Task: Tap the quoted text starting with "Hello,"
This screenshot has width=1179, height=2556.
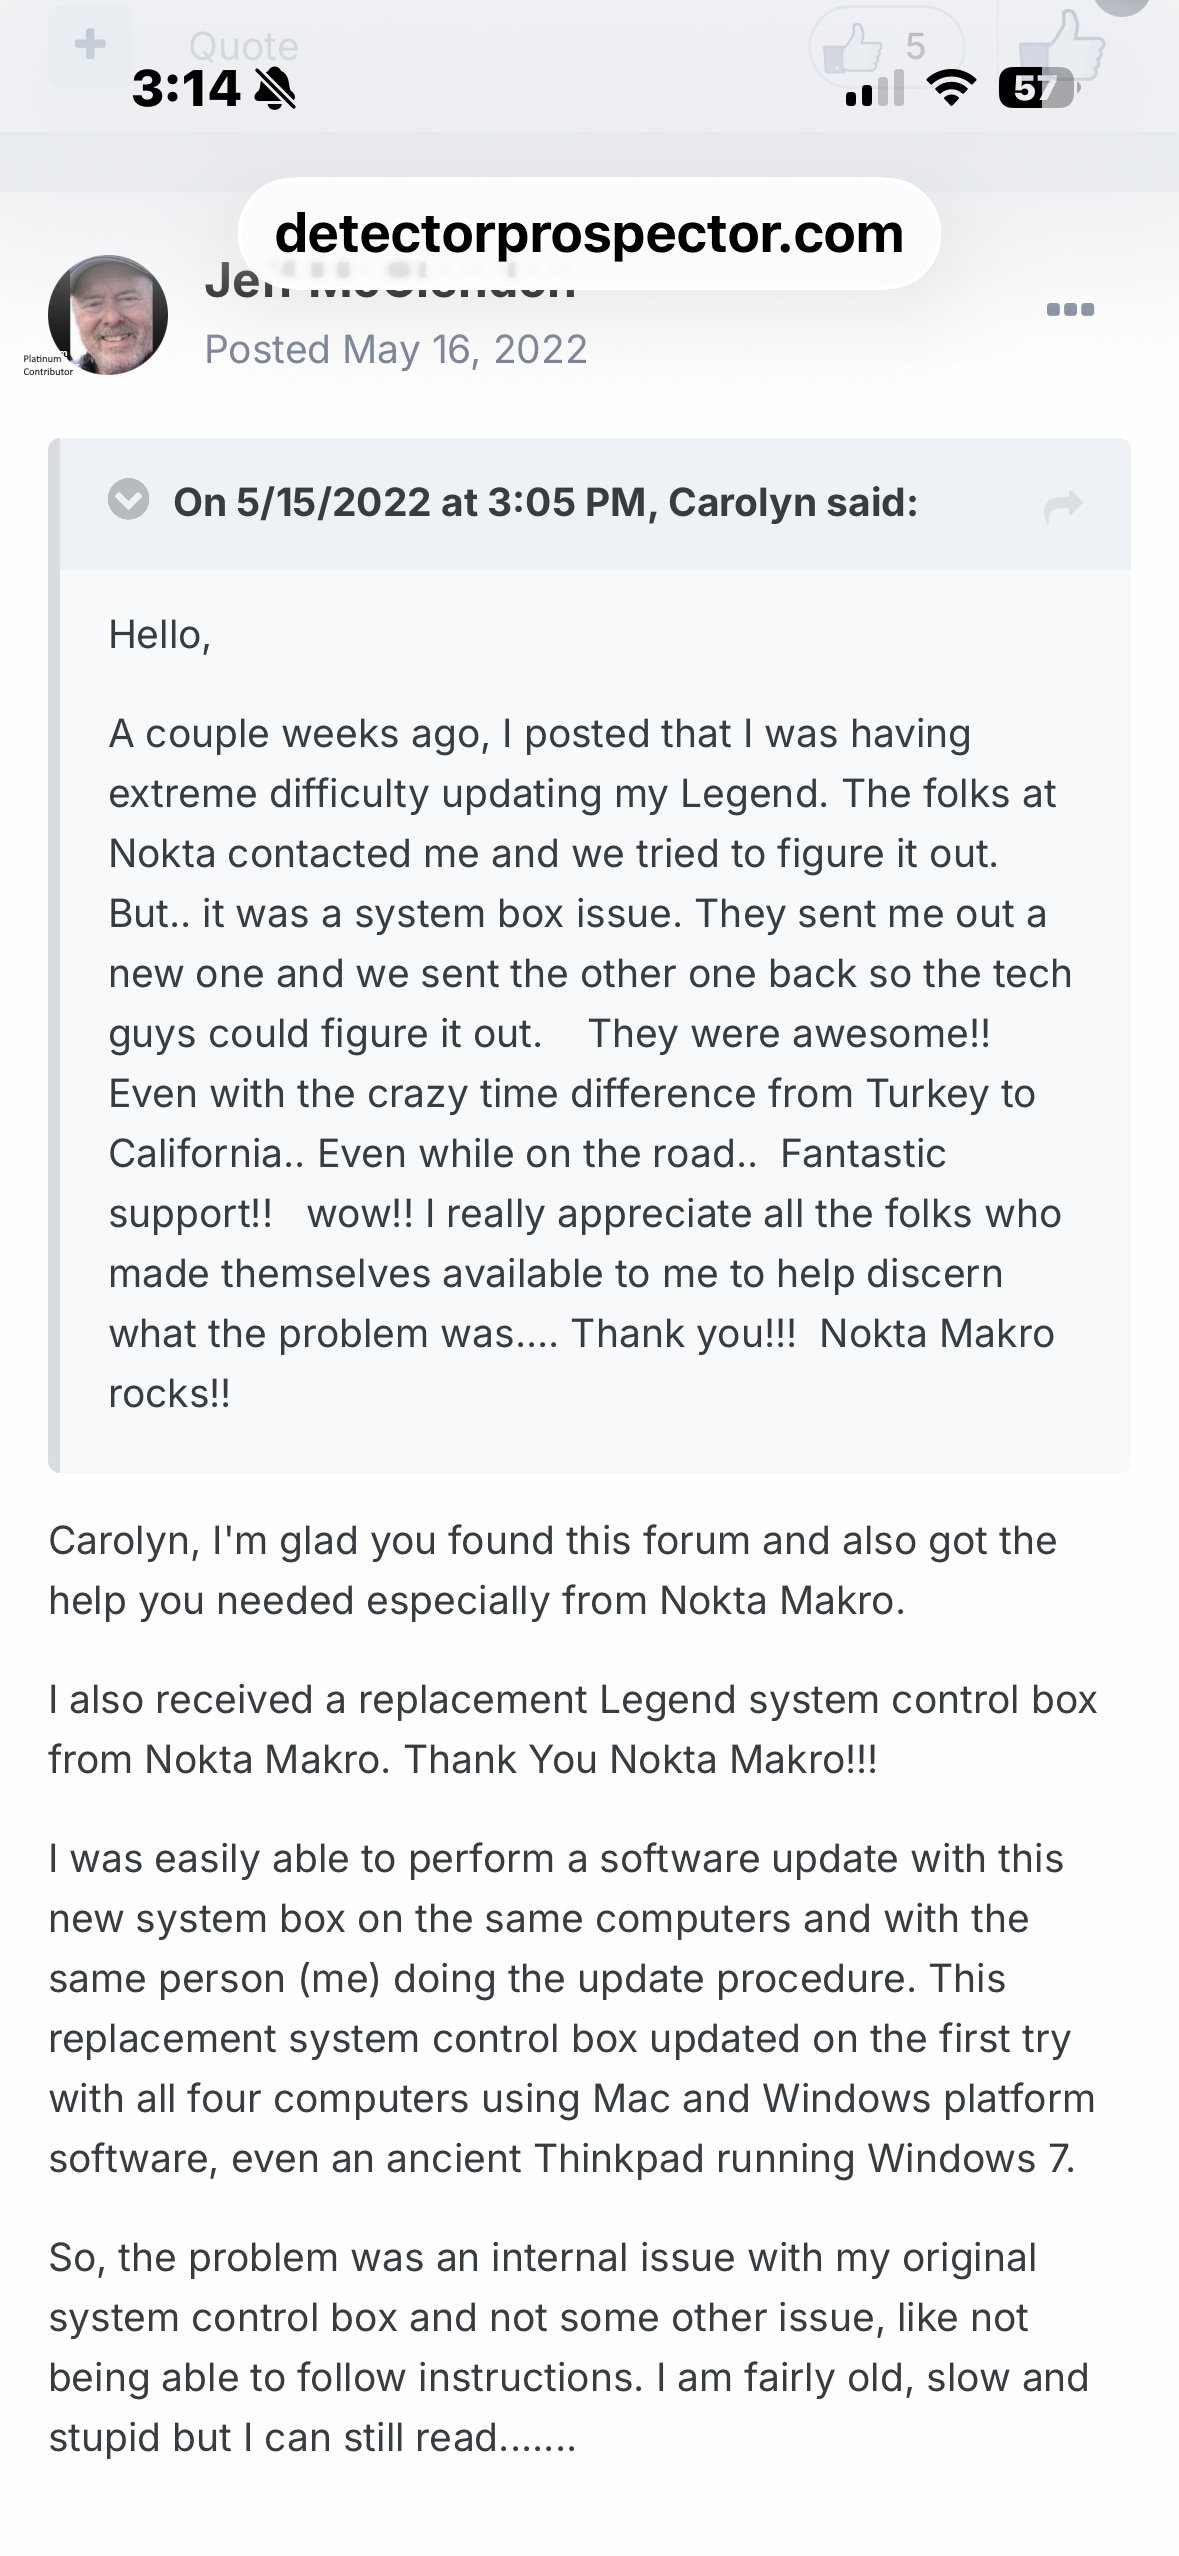Action: [x=160, y=635]
